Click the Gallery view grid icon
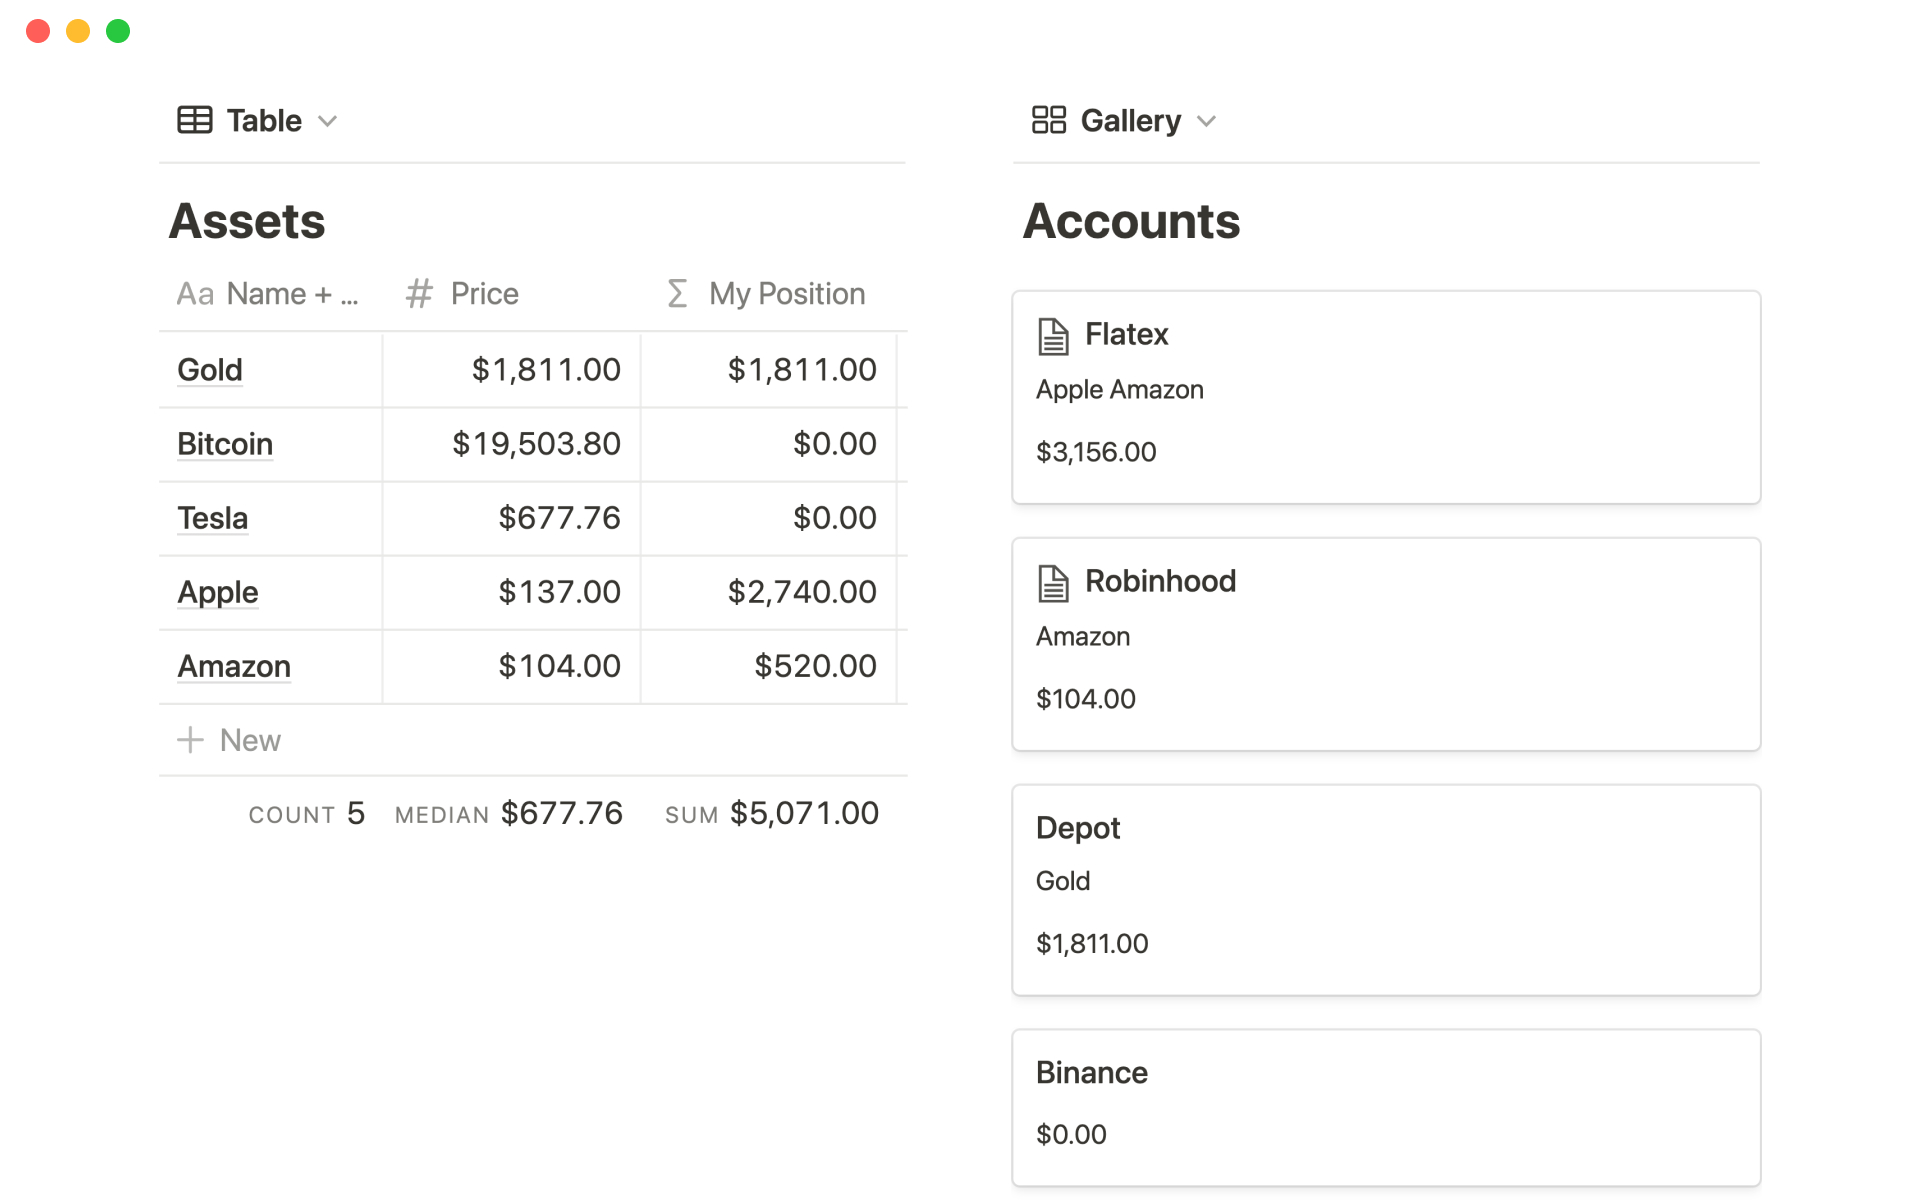1920x1200 pixels. click(x=1048, y=120)
